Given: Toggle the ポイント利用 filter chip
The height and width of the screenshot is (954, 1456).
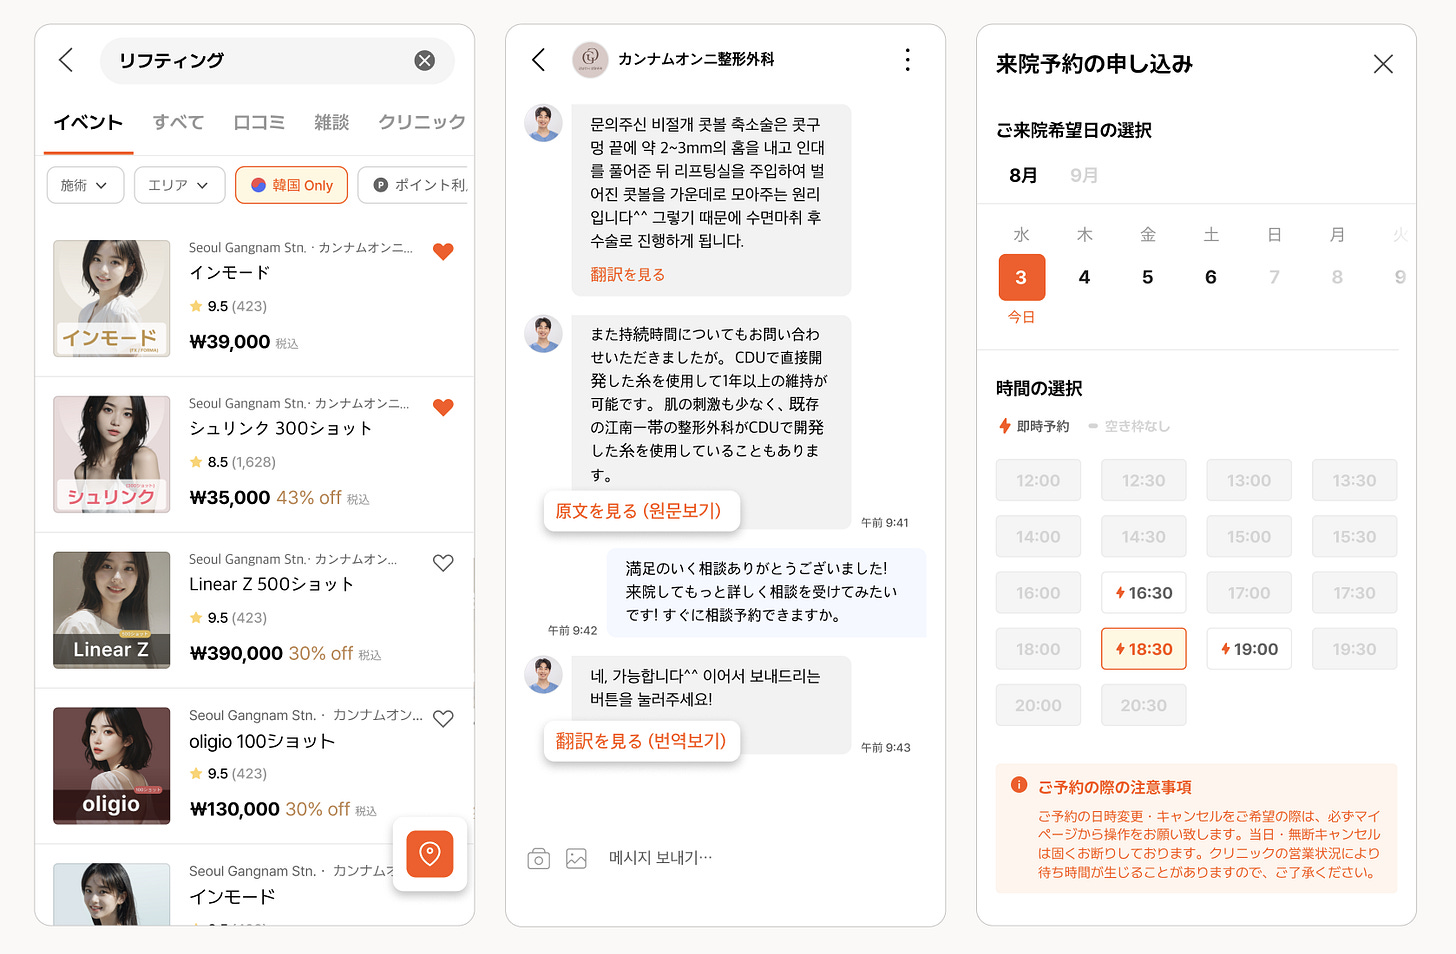Looking at the screenshot, I should (413, 185).
